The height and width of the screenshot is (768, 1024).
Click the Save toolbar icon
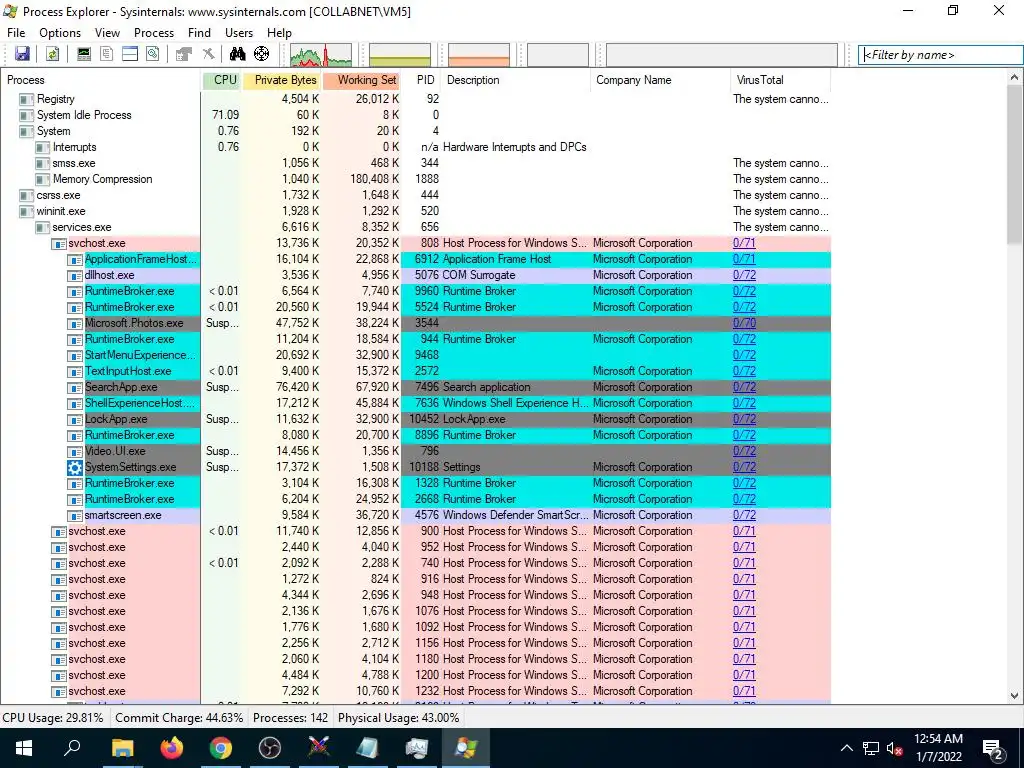tap(22, 54)
